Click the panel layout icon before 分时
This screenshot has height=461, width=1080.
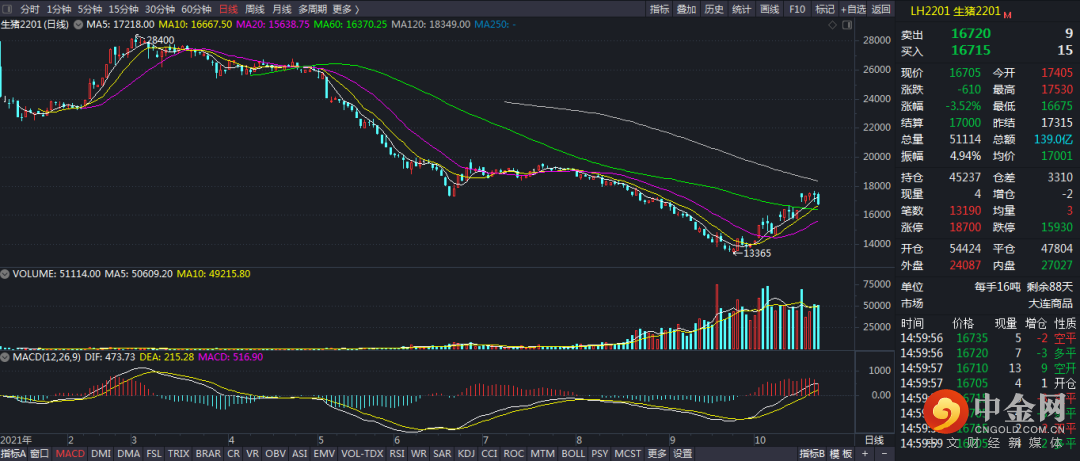point(9,8)
